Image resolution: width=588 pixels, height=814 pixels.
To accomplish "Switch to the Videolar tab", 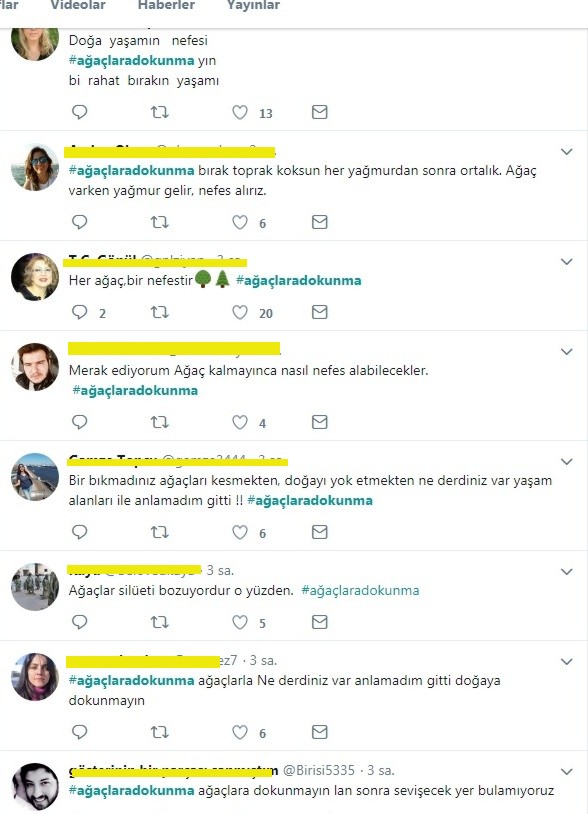I will click(78, 5).
